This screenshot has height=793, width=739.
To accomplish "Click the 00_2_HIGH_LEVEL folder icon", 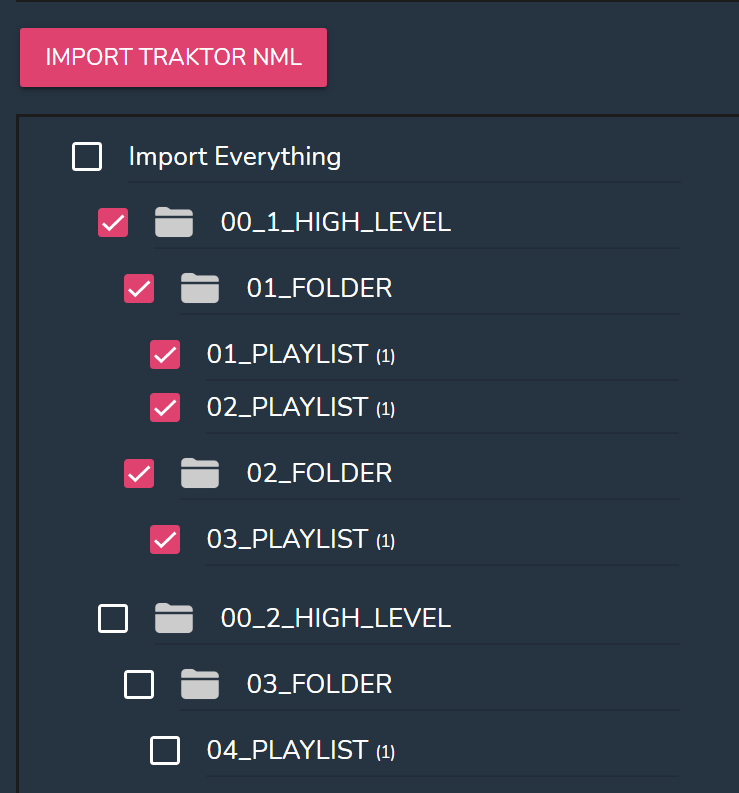I will tap(174, 619).
